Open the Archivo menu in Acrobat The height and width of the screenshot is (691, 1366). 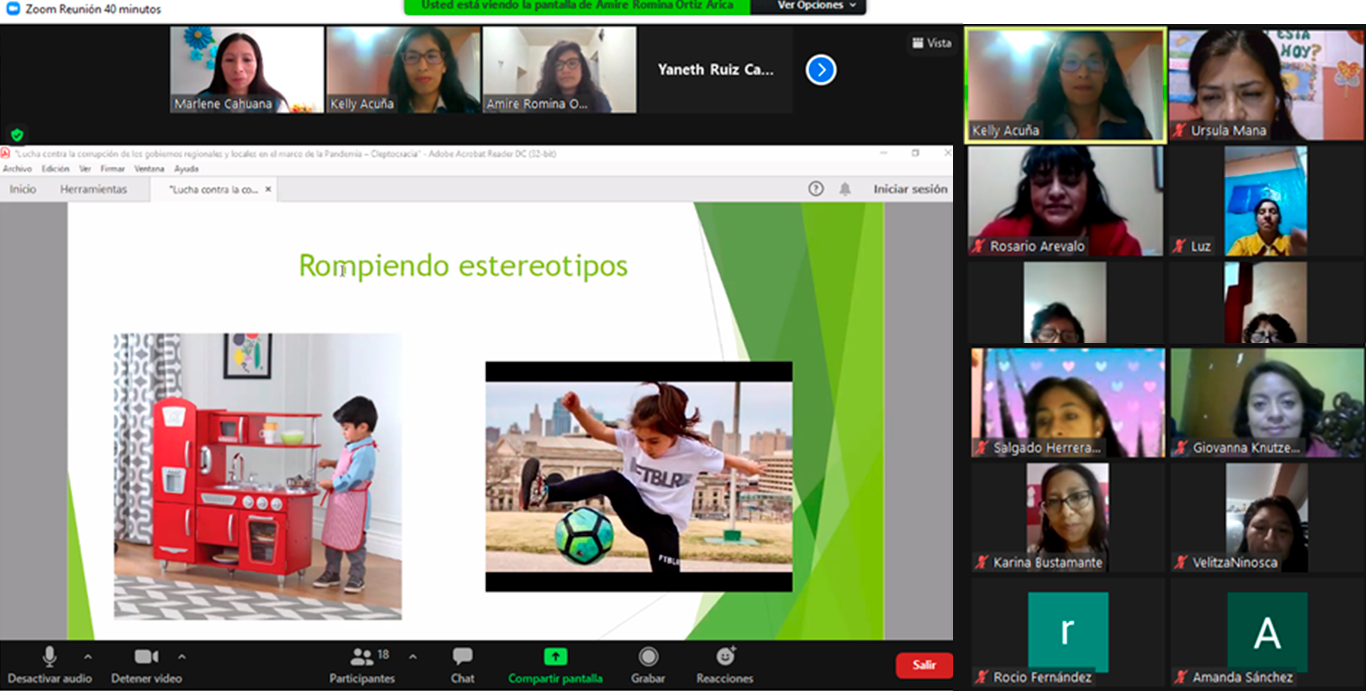click(x=17, y=169)
